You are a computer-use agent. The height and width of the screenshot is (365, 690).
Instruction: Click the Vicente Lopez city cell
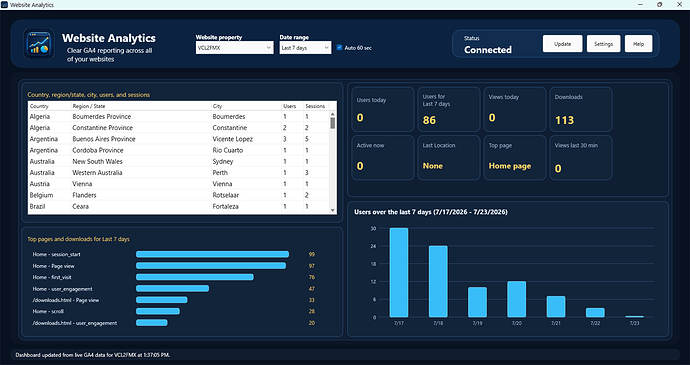click(x=246, y=139)
